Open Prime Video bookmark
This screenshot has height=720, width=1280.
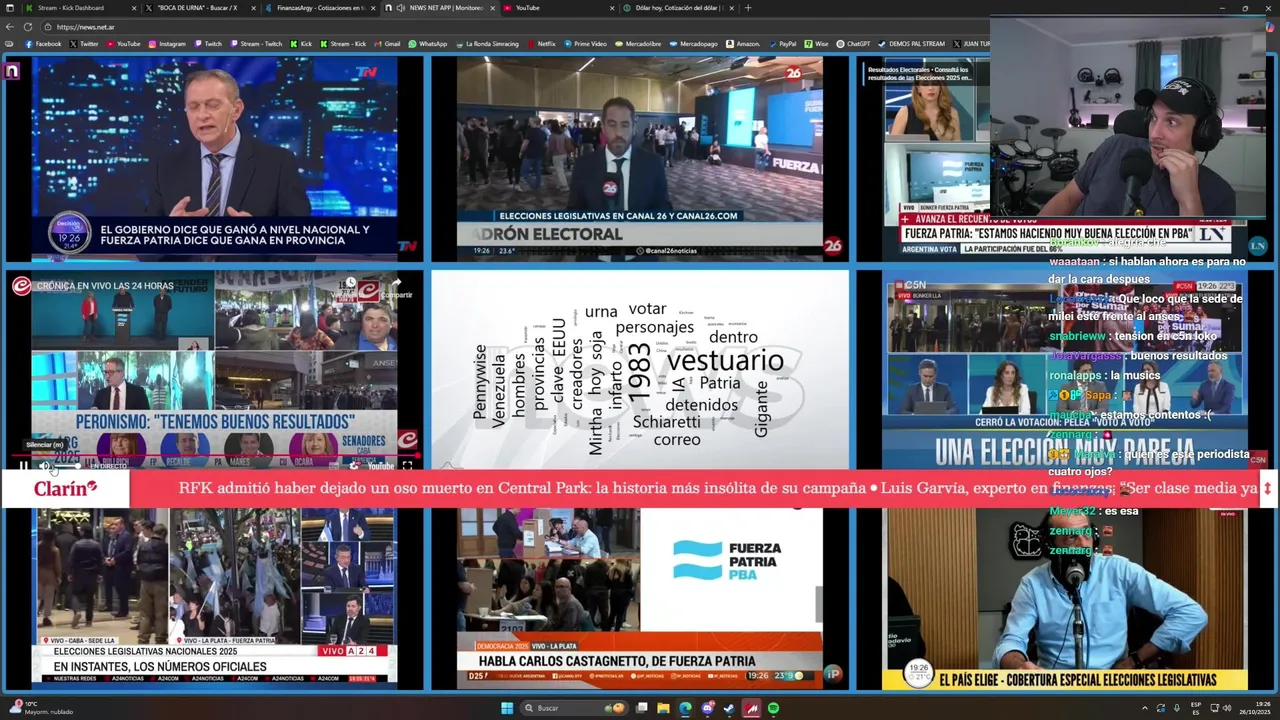pyautogui.click(x=585, y=44)
